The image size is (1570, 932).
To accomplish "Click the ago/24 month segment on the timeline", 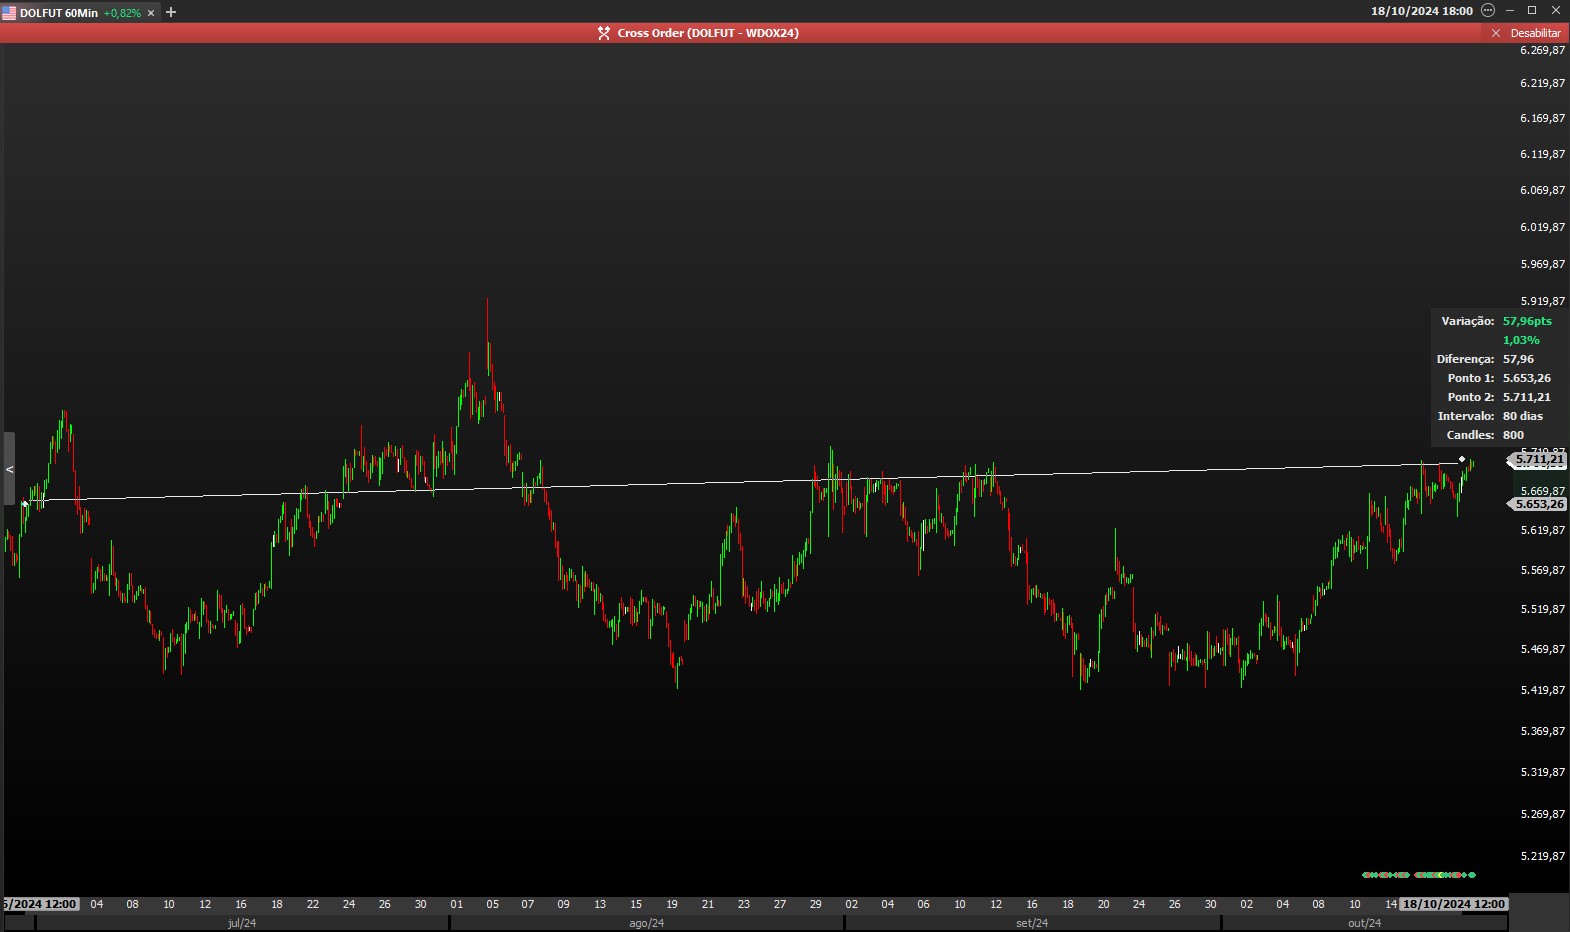I will pyautogui.click(x=646, y=923).
